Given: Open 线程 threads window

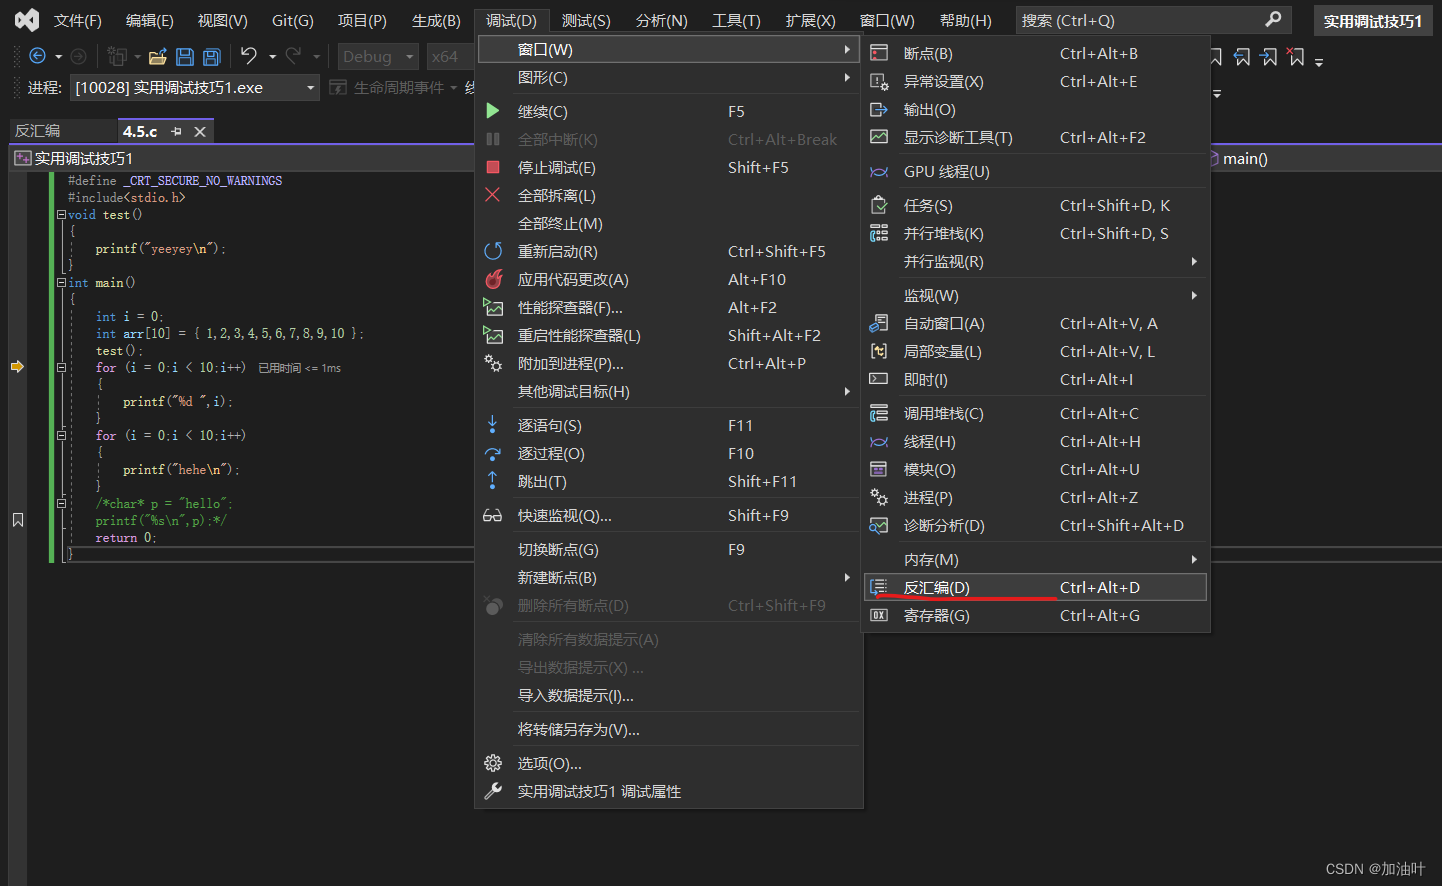Looking at the screenshot, I should 1035,441.
